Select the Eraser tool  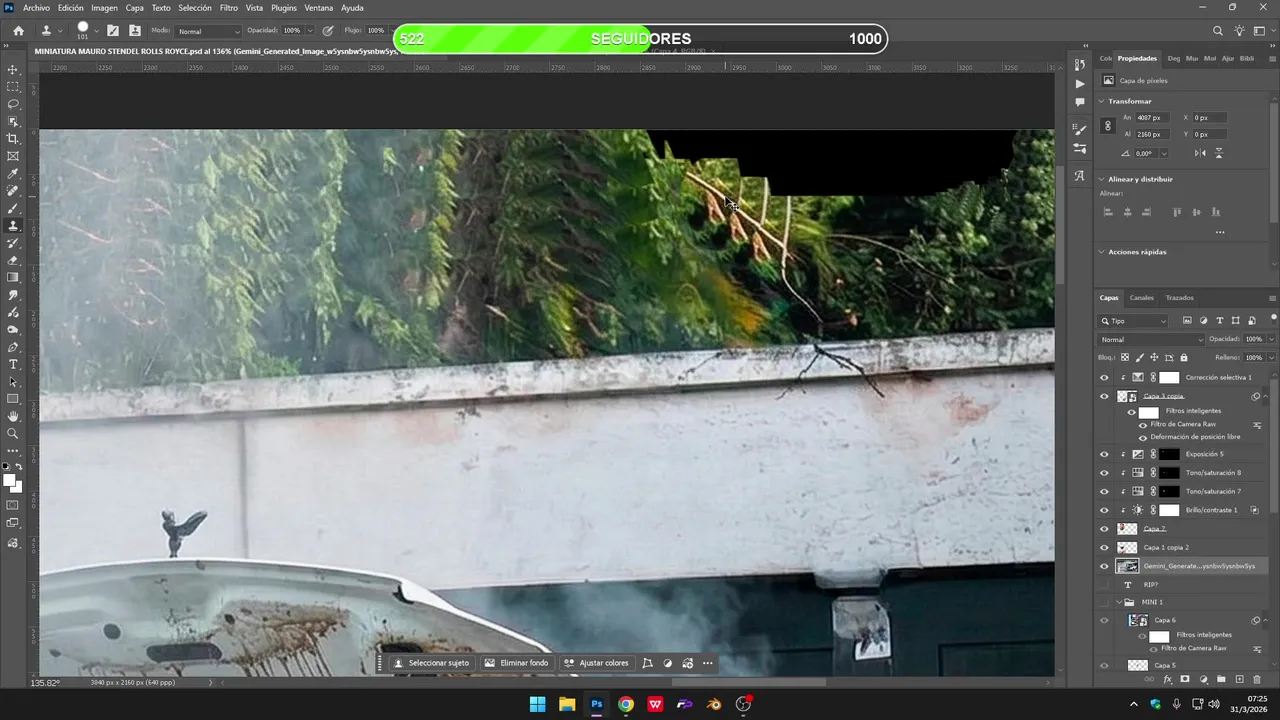tap(13, 260)
